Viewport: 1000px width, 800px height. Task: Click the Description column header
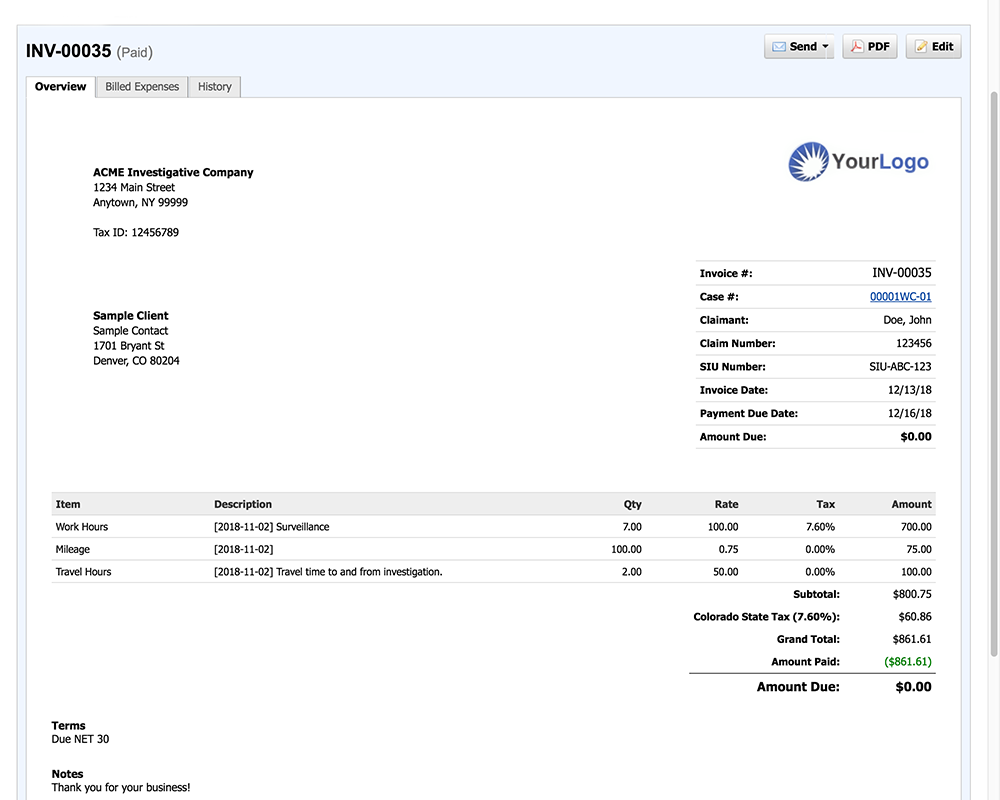pyautogui.click(x=243, y=504)
